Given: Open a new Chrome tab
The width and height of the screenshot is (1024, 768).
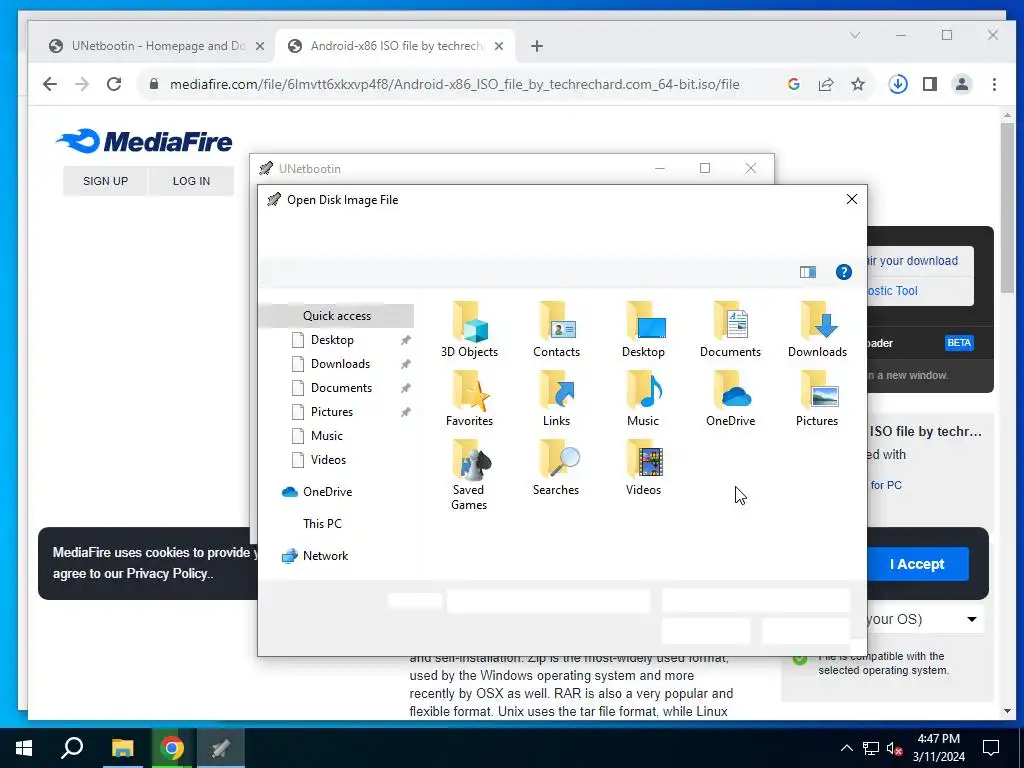Looking at the screenshot, I should click(537, 46).
